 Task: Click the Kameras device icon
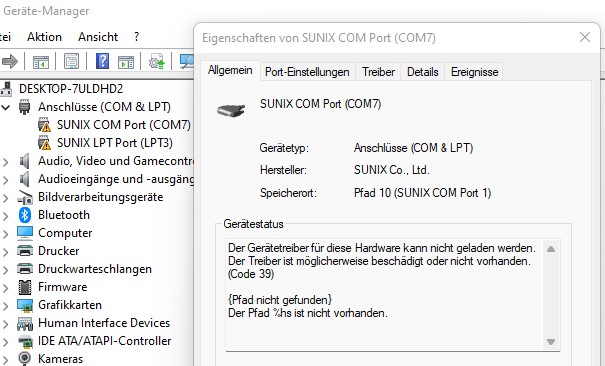click(25, 358)
